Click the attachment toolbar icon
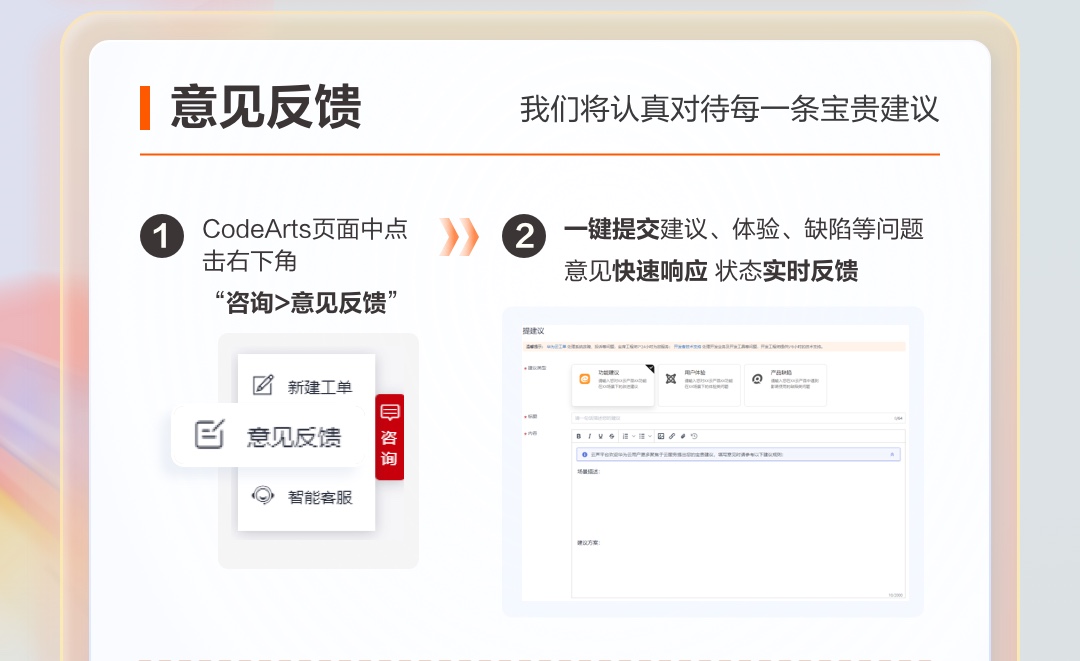The height and width of the screenshot is (661, 1080). (x=683, y=436)
